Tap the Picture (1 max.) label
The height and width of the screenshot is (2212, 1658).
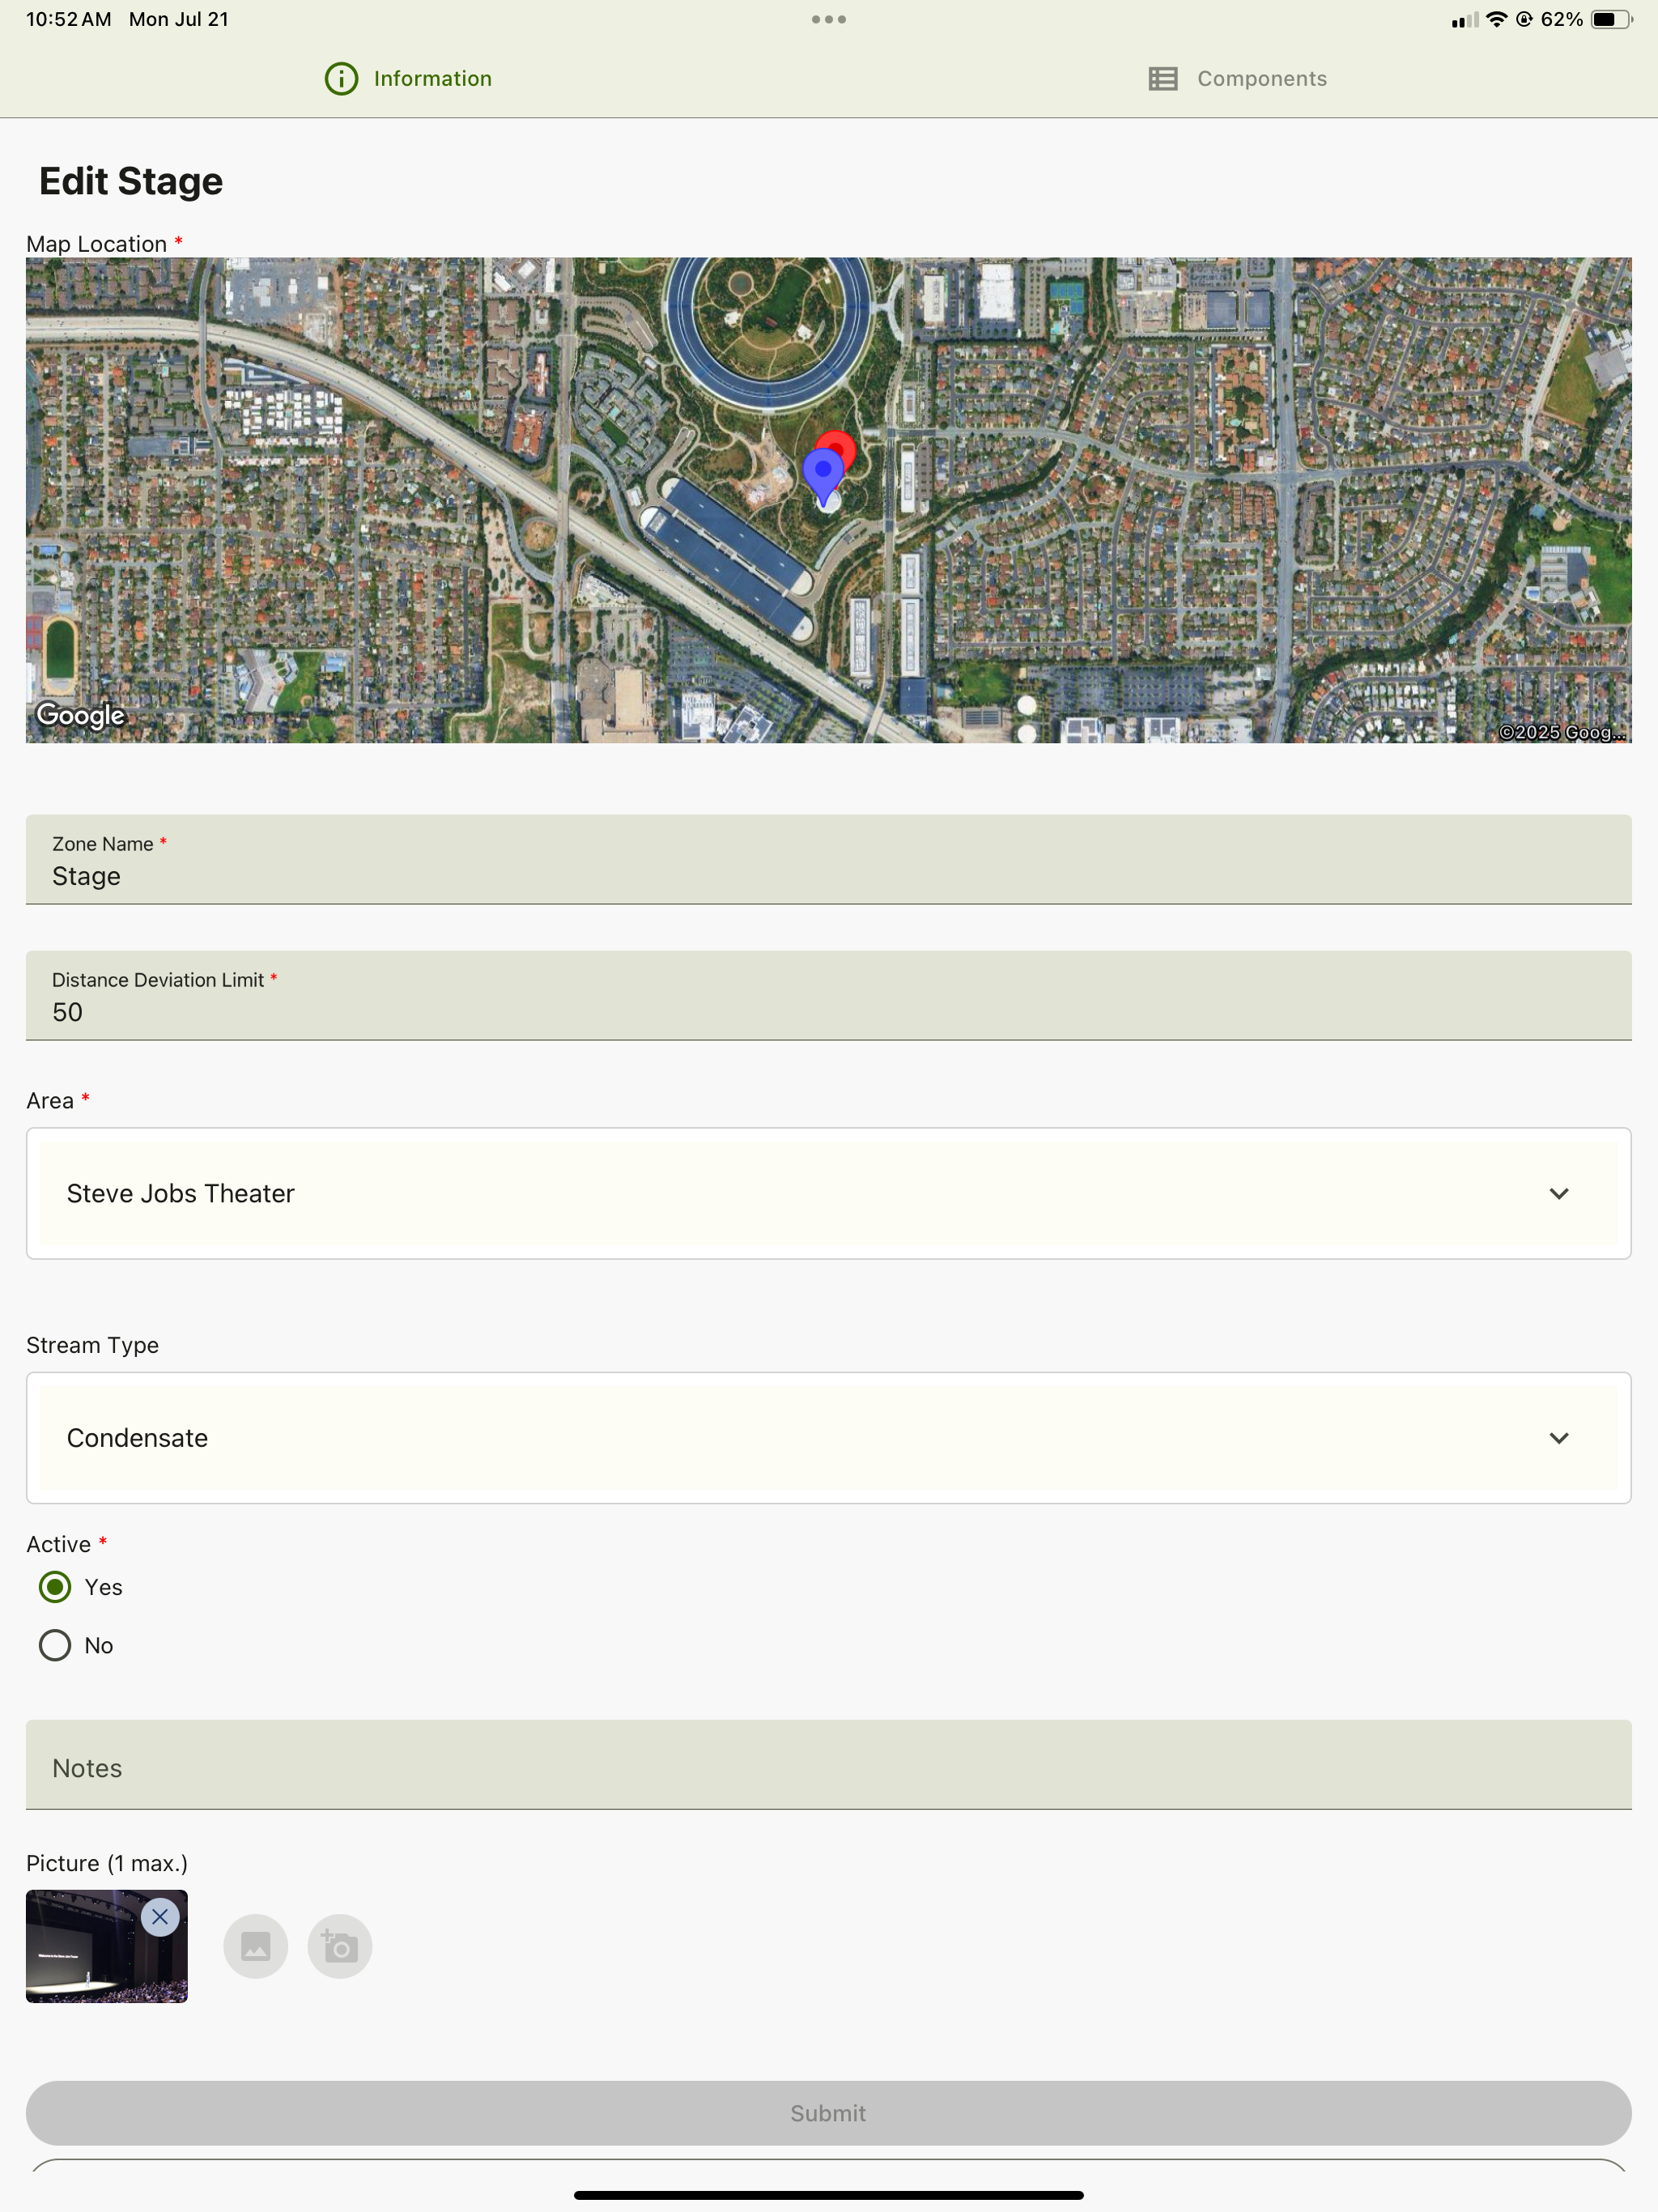[107, 1863]
